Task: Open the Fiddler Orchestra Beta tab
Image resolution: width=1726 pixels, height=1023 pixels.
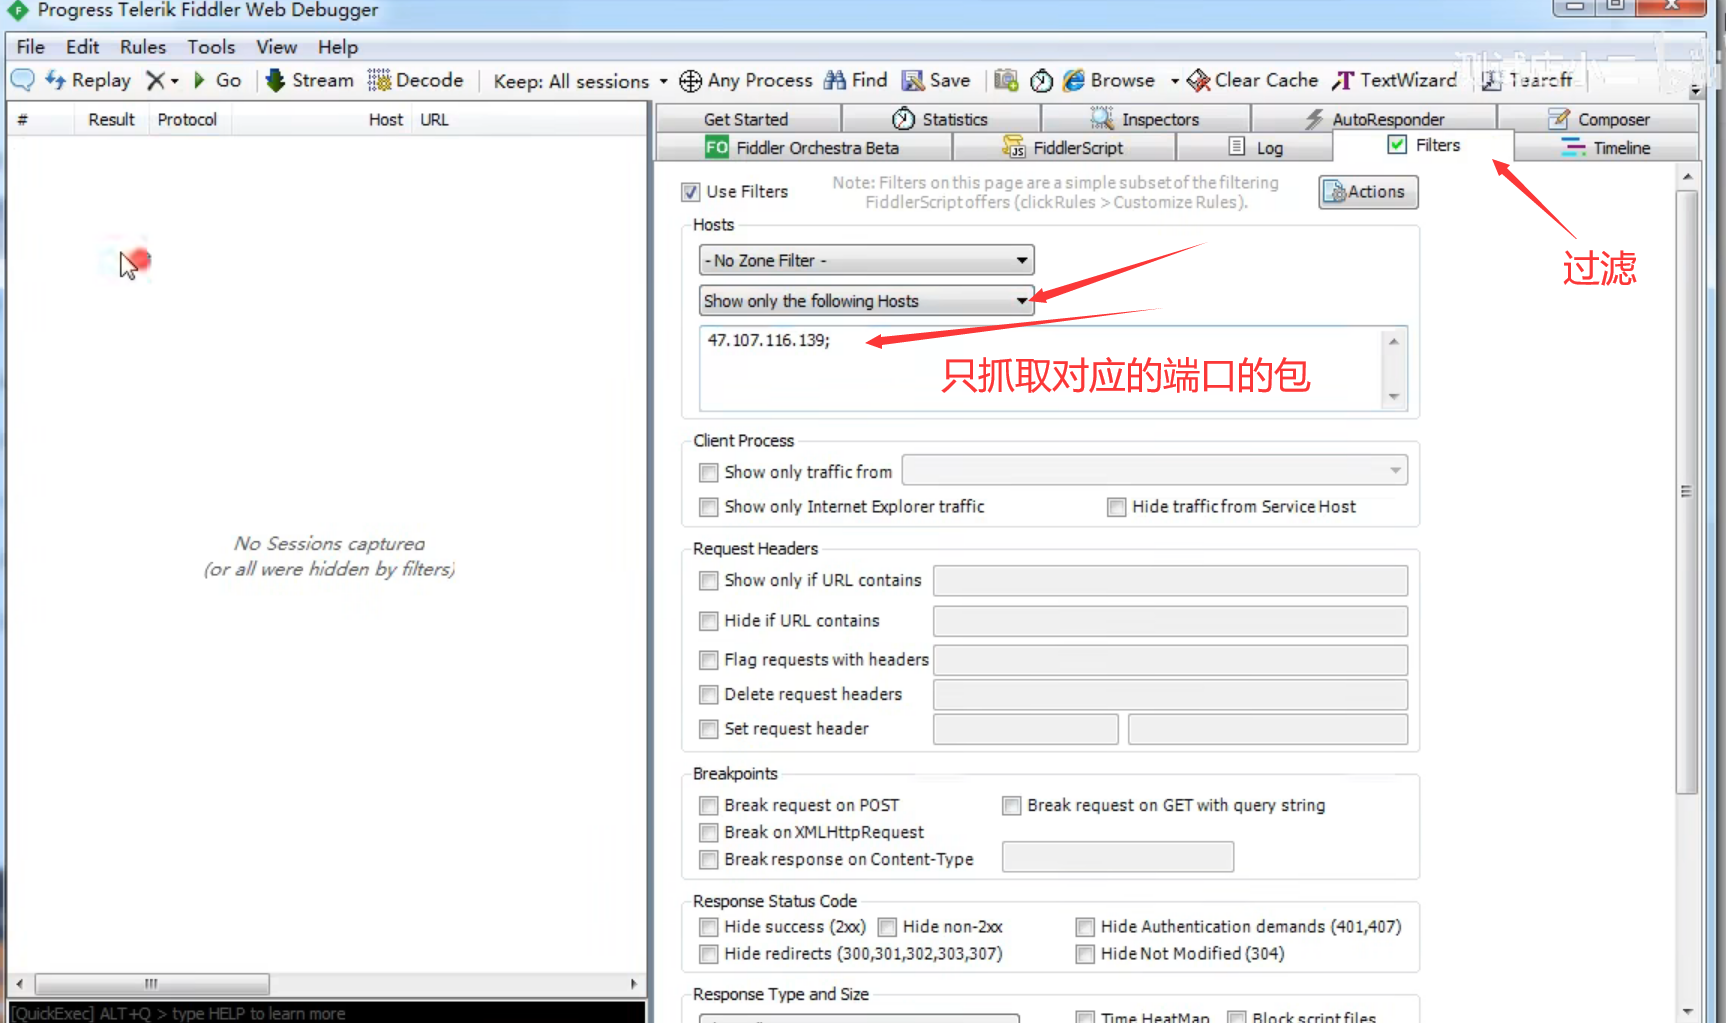Action: (803, 147)
